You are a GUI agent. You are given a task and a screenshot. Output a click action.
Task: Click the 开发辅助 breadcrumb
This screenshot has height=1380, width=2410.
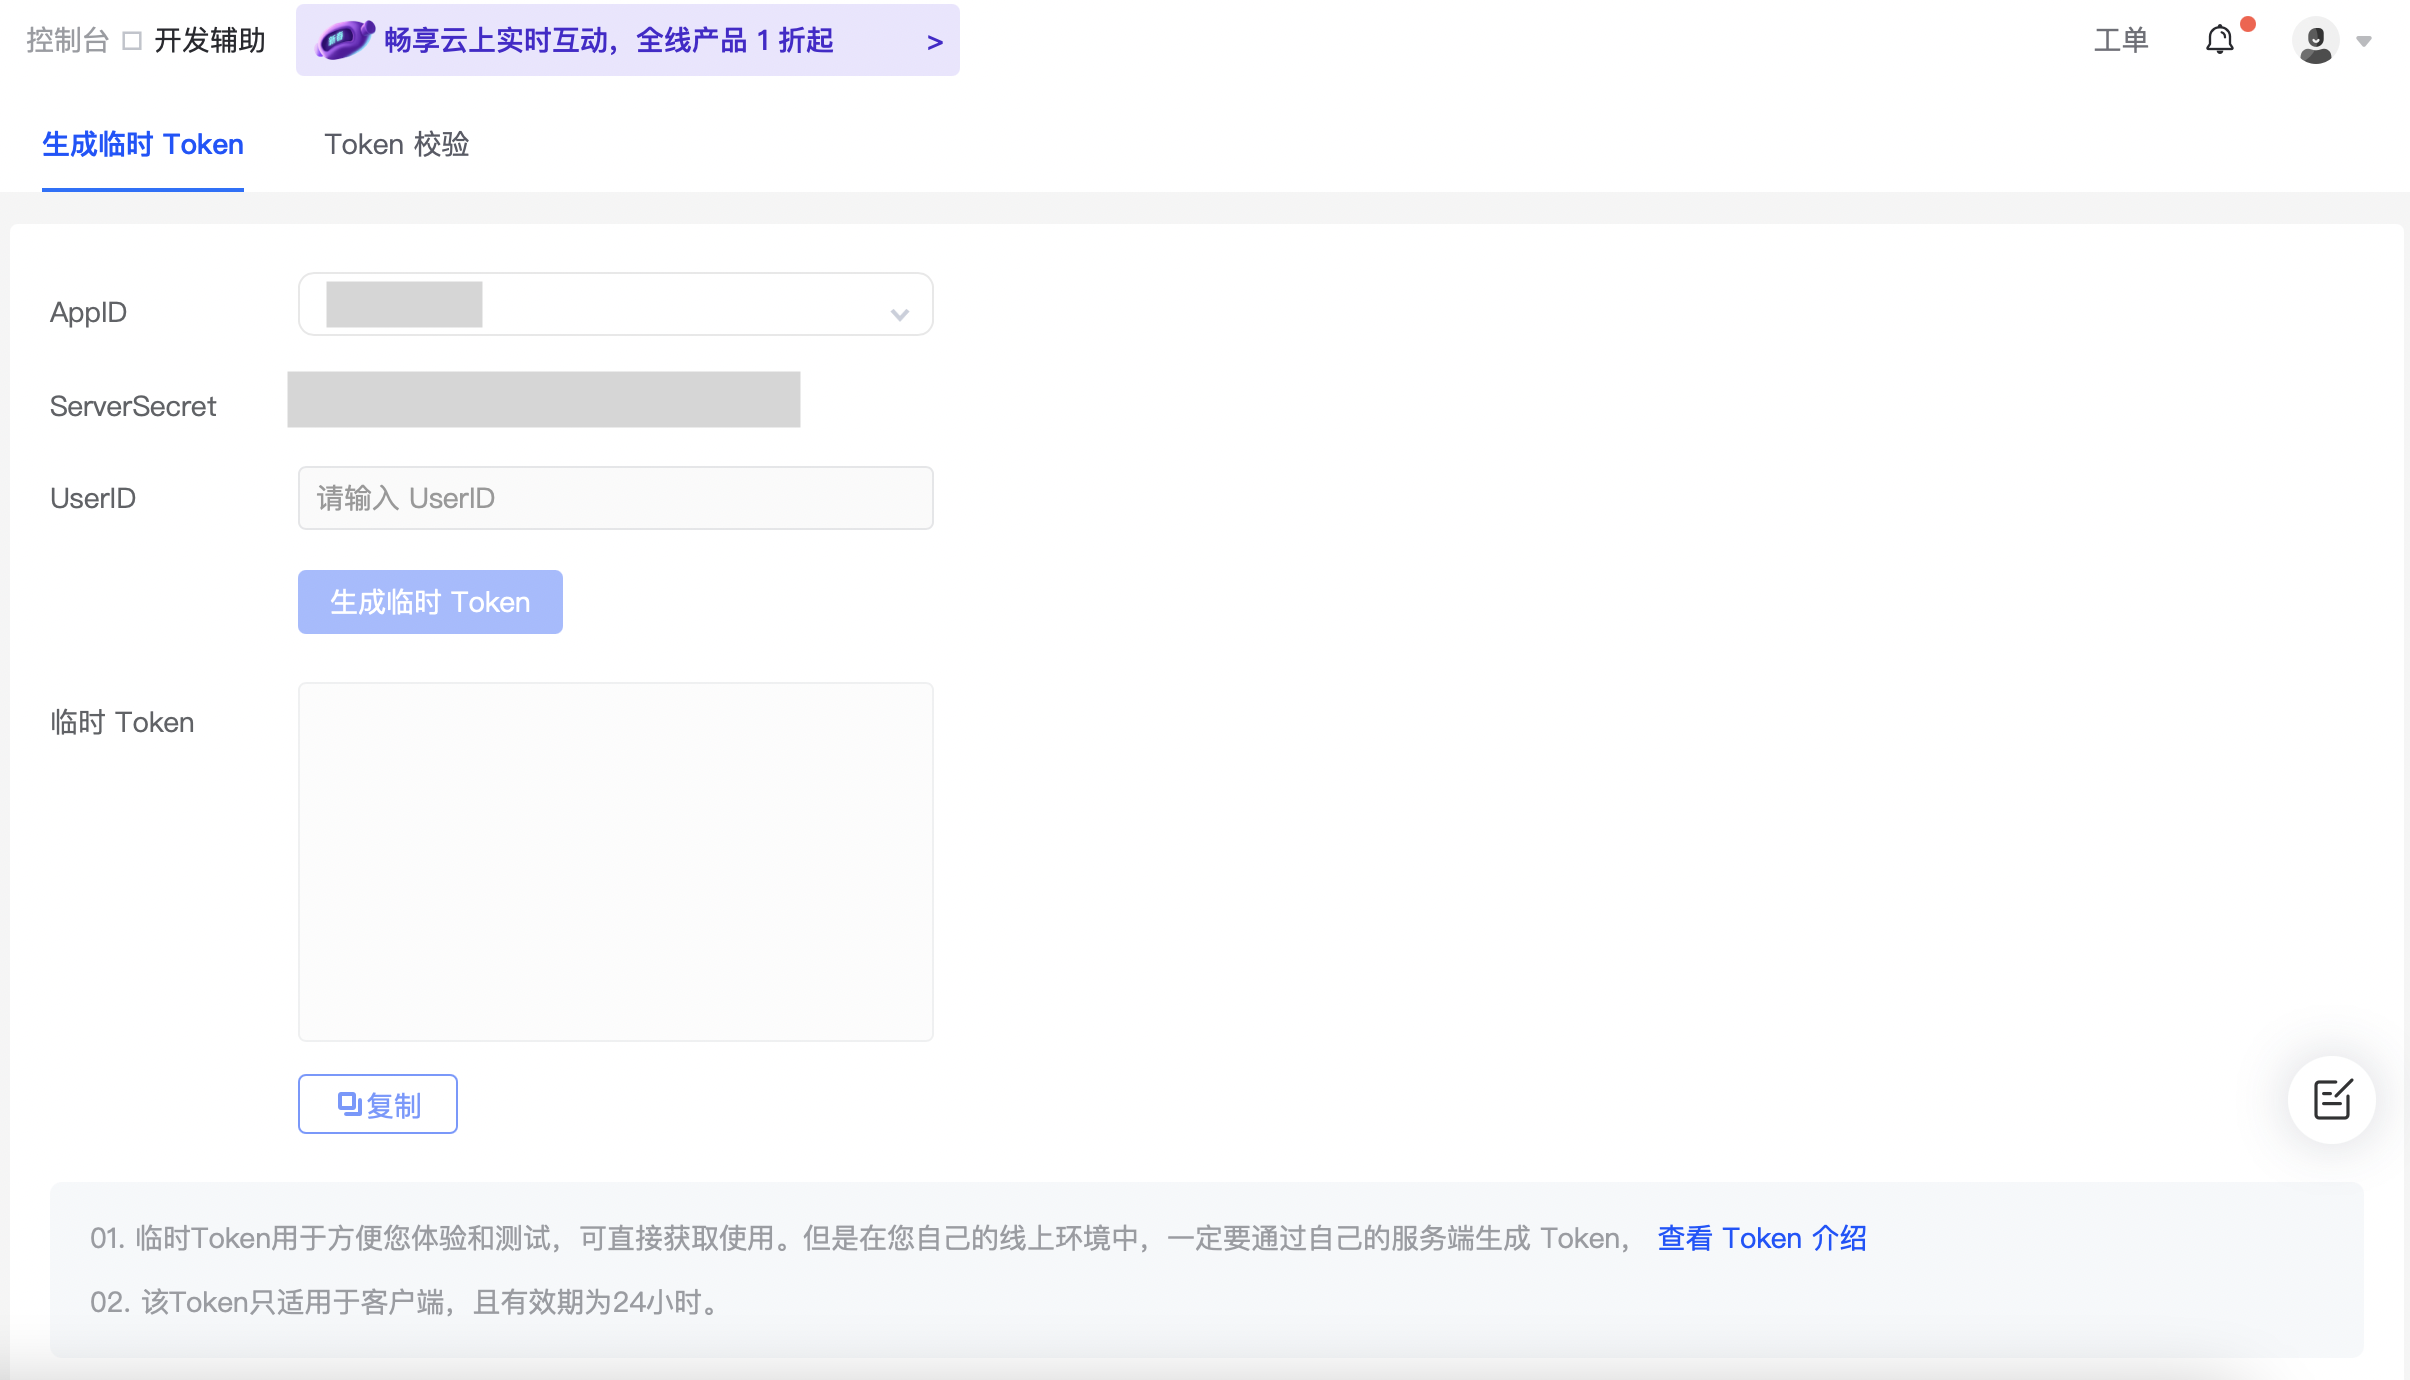pos(210,41)
